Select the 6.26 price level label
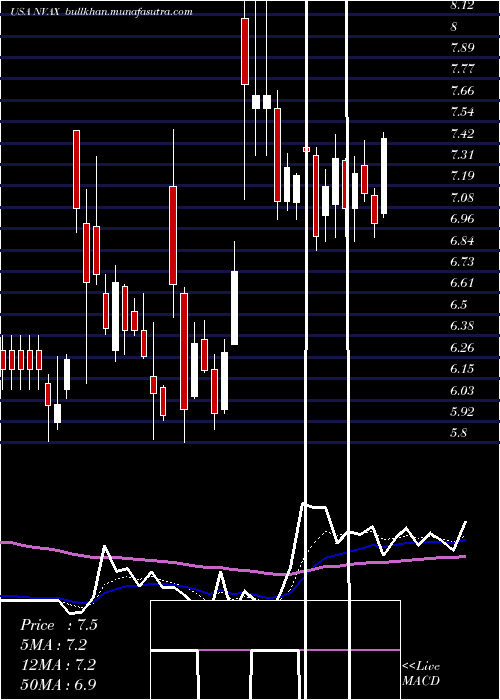Viewport: 500px width, 700px height. coord(462,347)
